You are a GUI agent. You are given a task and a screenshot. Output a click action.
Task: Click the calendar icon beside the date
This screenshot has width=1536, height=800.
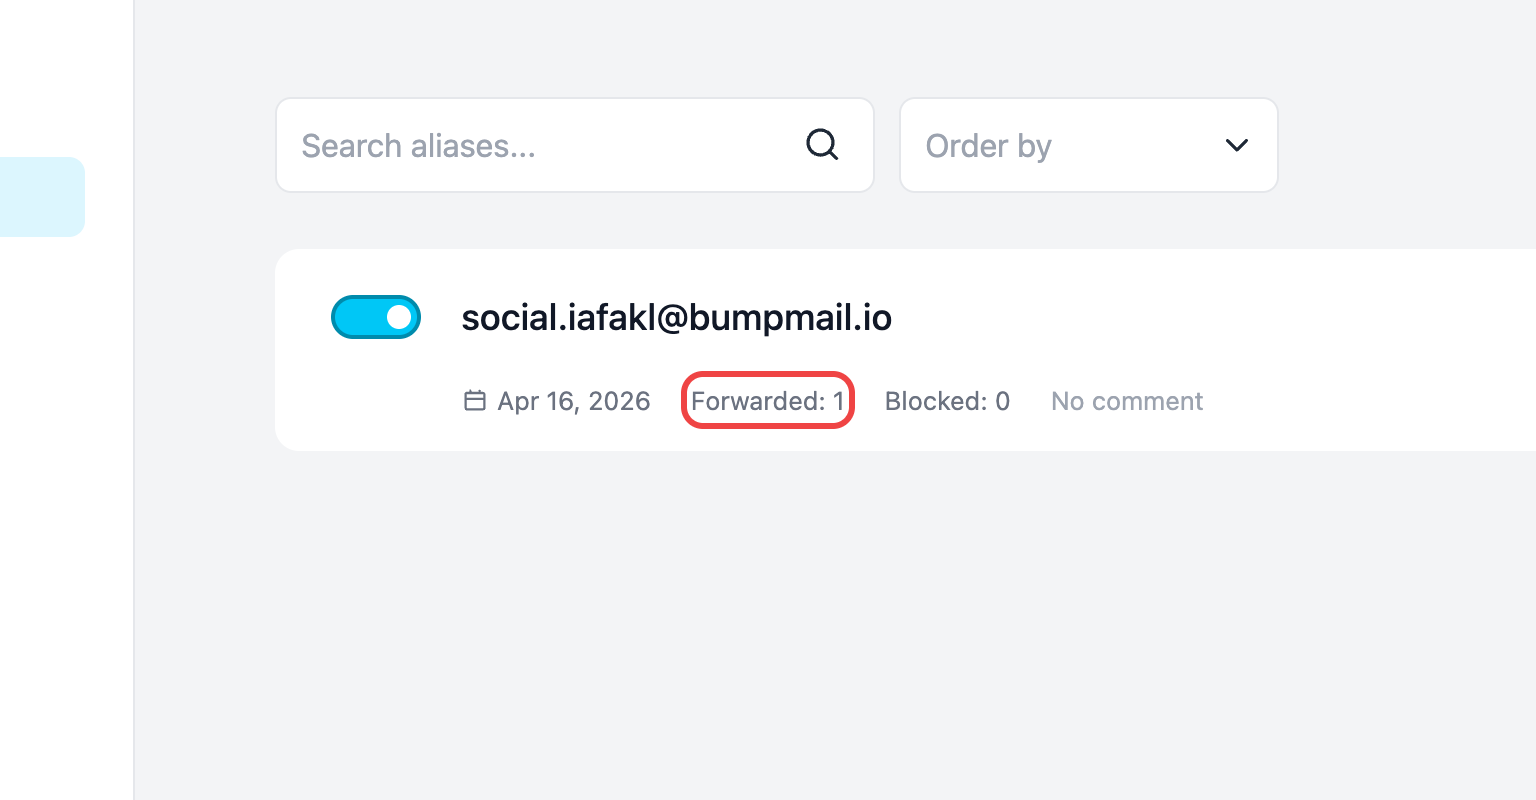tap(475, 401)
